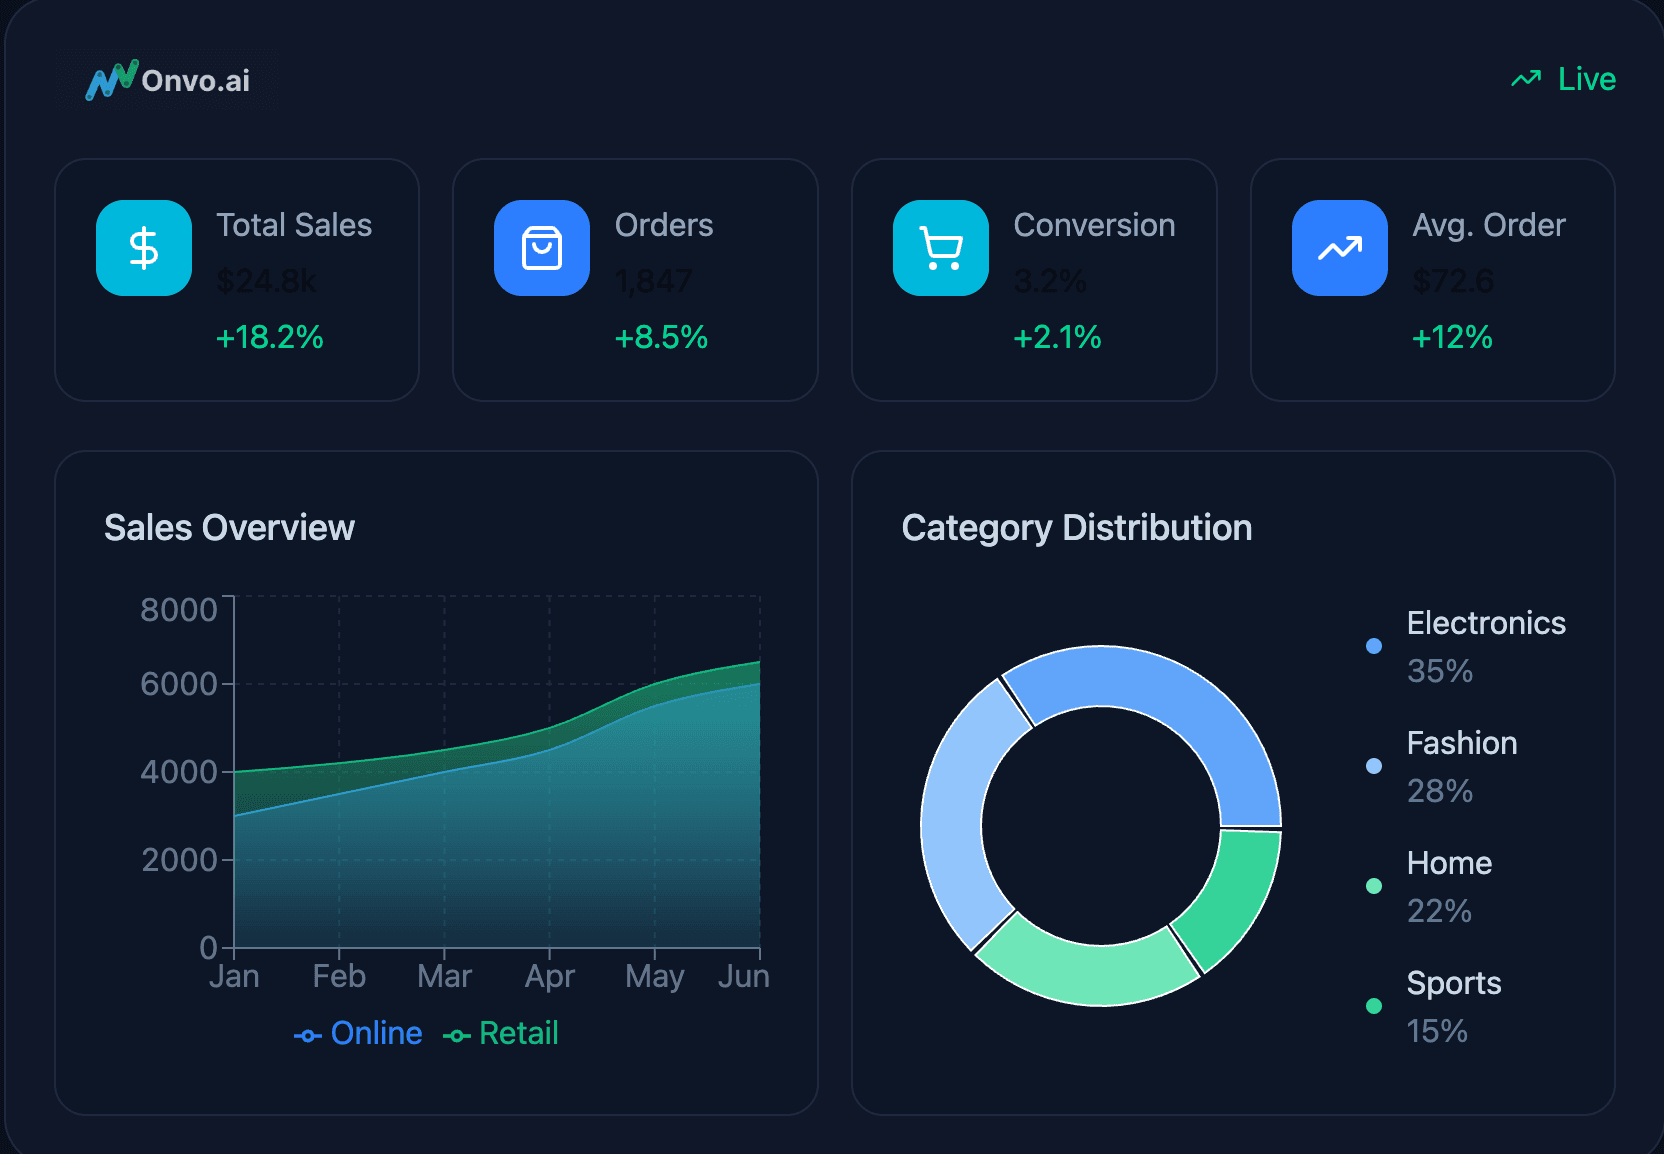Click the Sales Overview heading
Image resolution: width=1664 pixels, height=1154 pixels.
pos(229,527)
